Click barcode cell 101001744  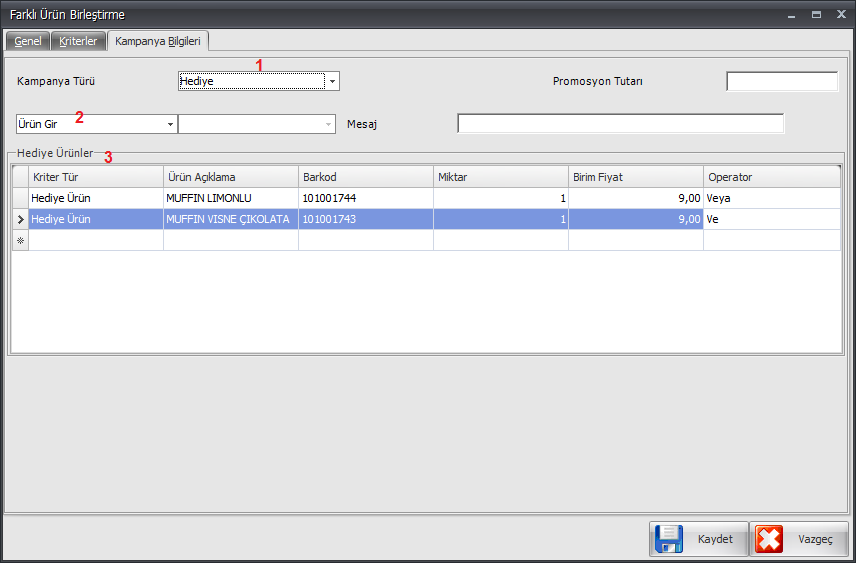(x=365, y=198)
